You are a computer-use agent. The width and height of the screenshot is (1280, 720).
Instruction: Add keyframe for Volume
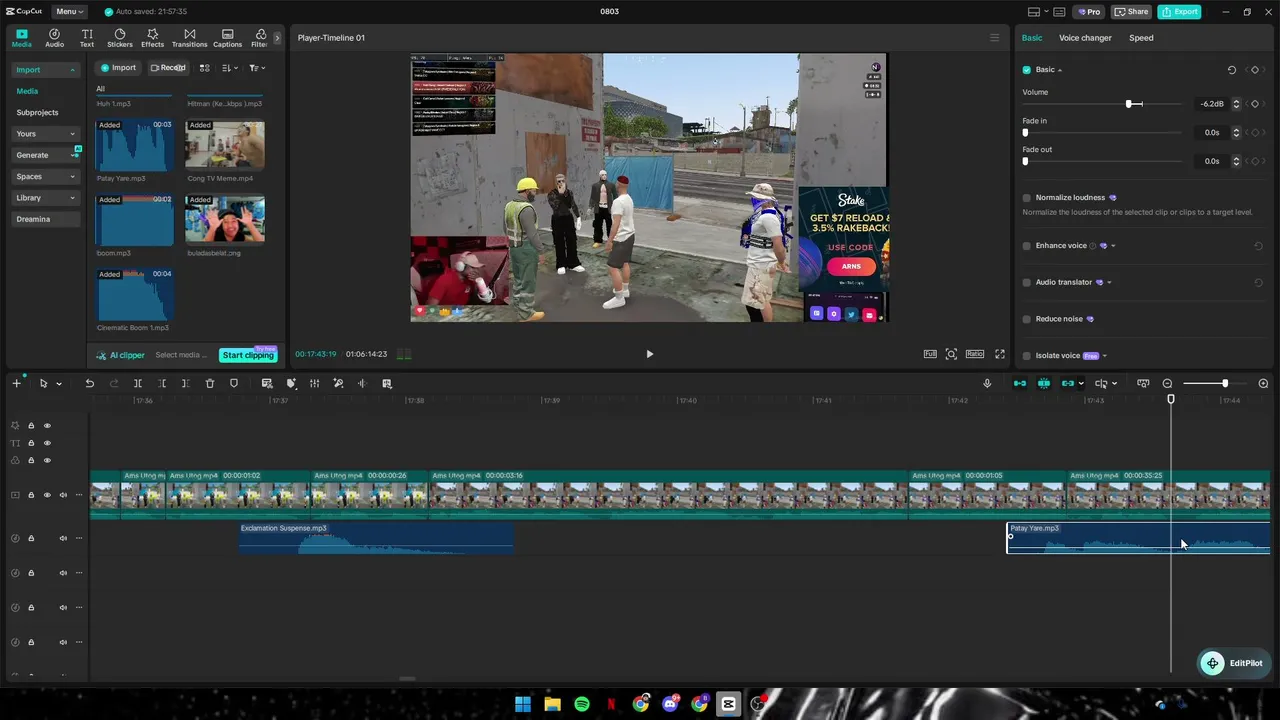point(1255,104)
